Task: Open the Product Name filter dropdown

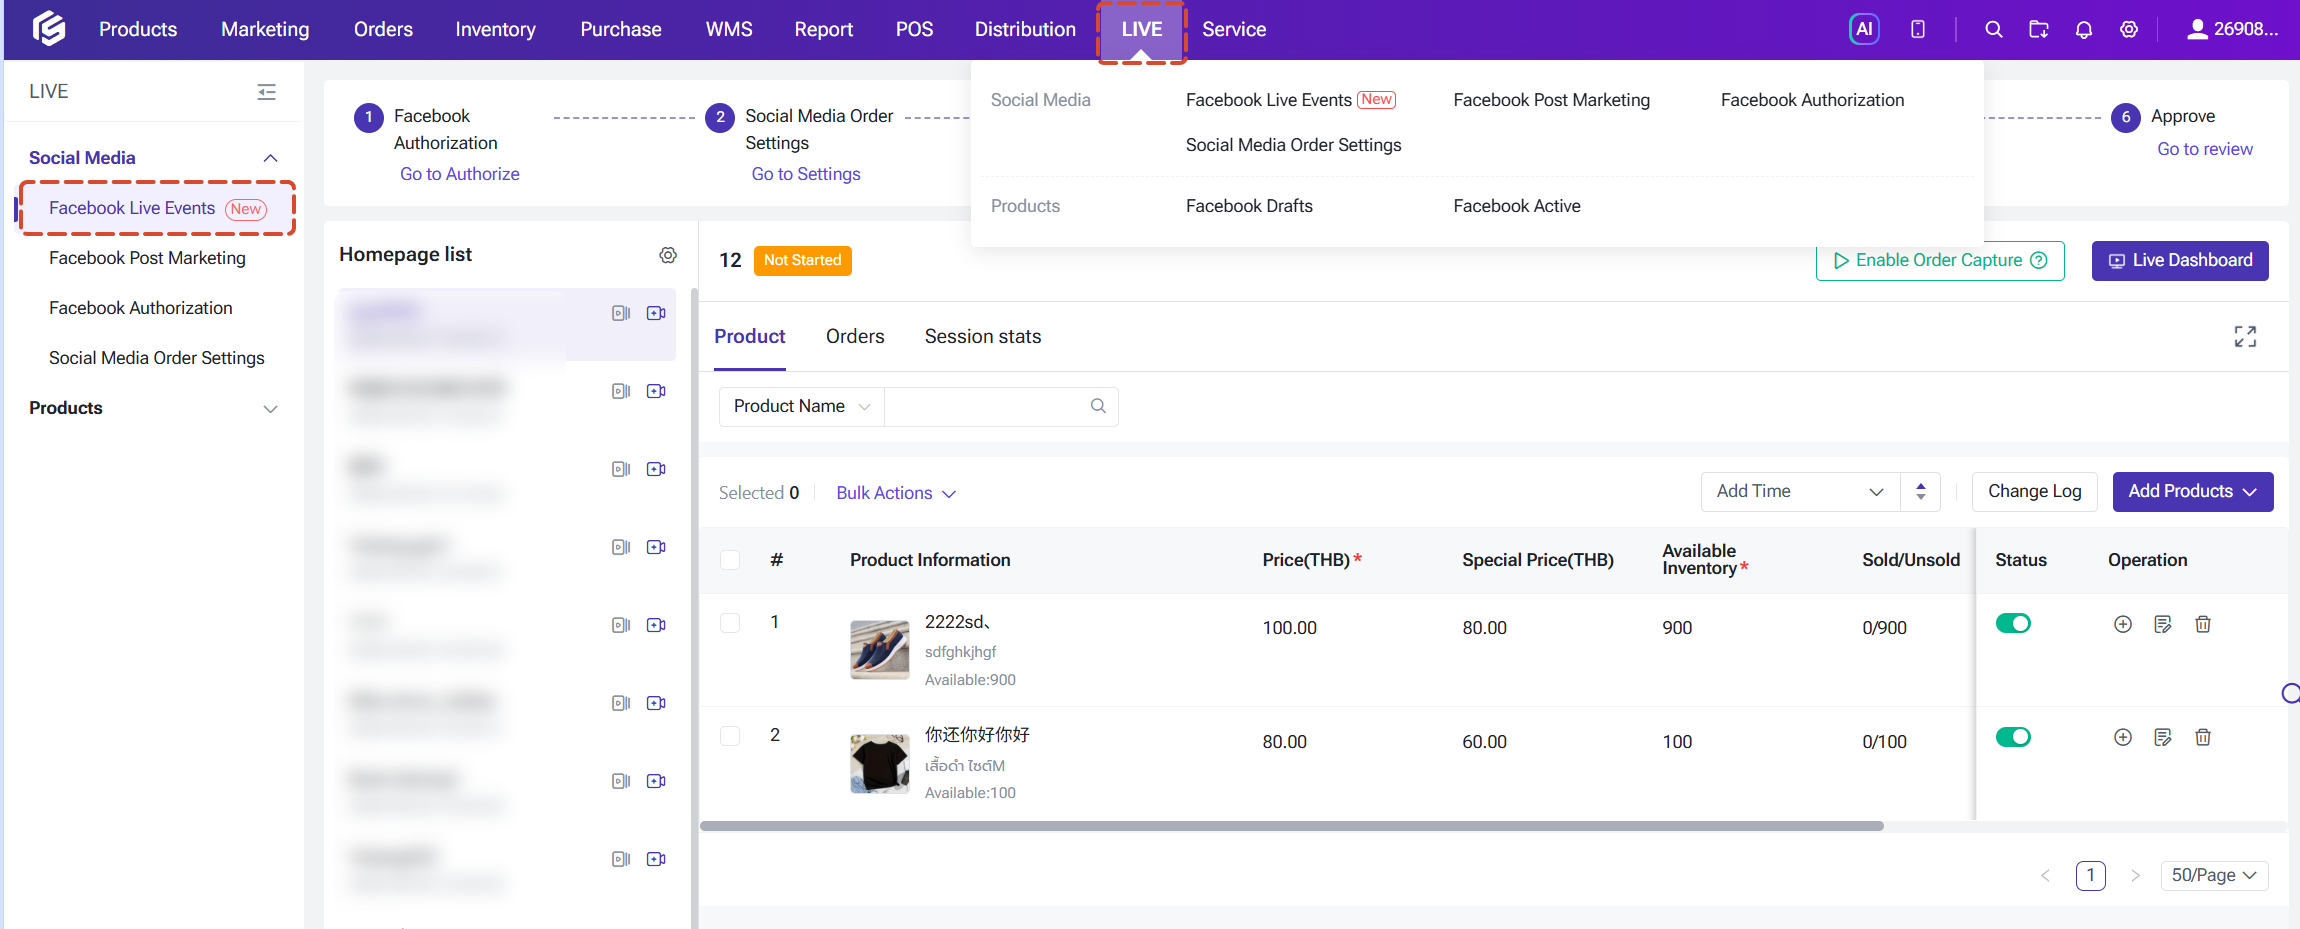Action: pyautogui.click(x=802, y=406)
